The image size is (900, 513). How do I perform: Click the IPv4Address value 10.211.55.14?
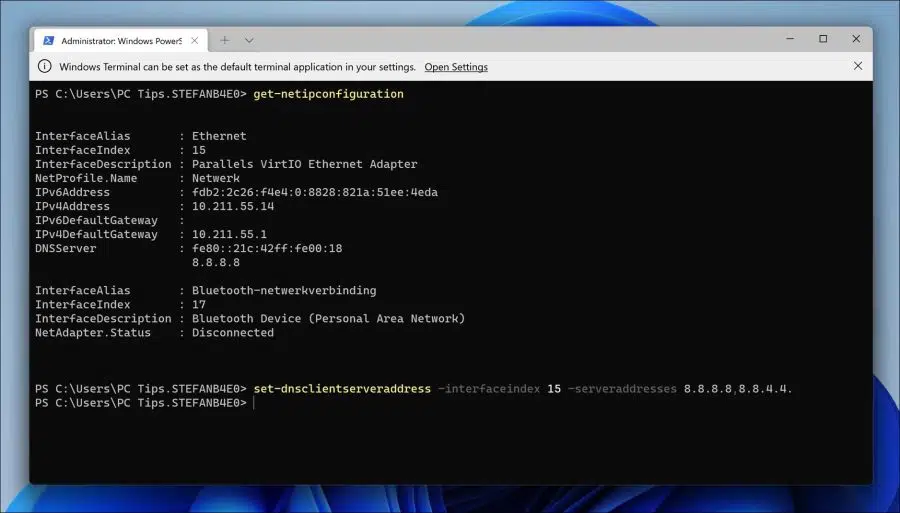[x=233, y=207]
